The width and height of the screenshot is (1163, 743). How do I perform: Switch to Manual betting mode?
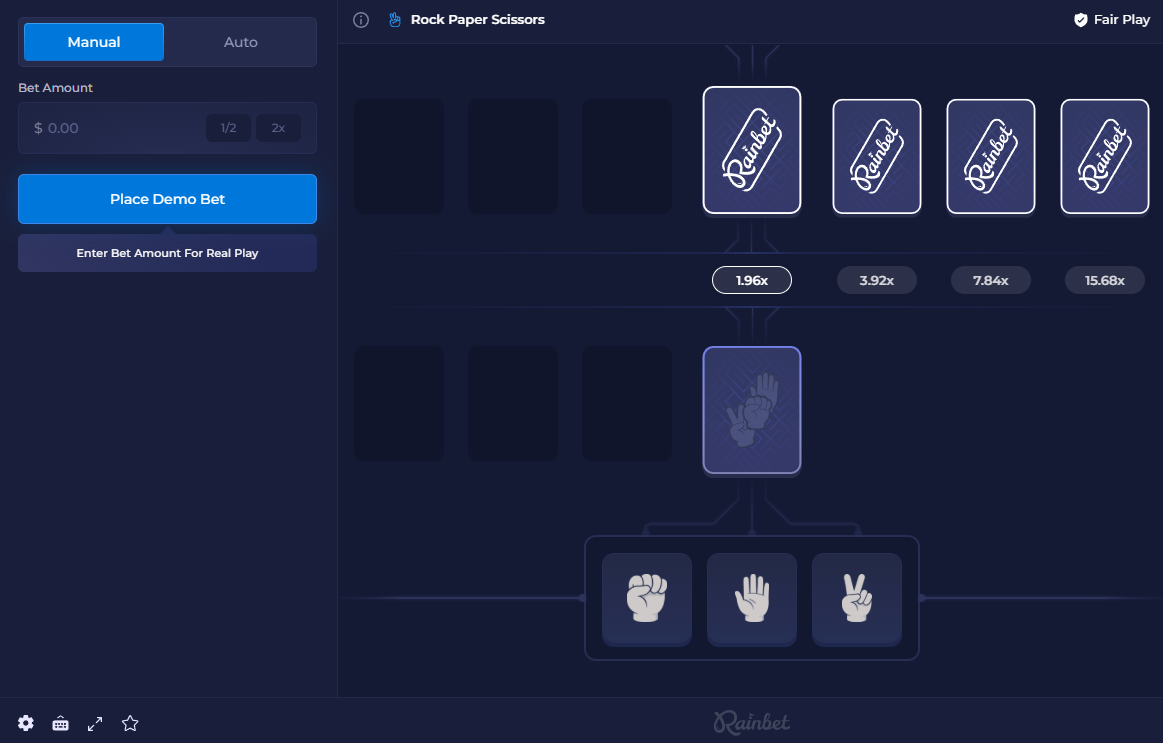point(94,42)
